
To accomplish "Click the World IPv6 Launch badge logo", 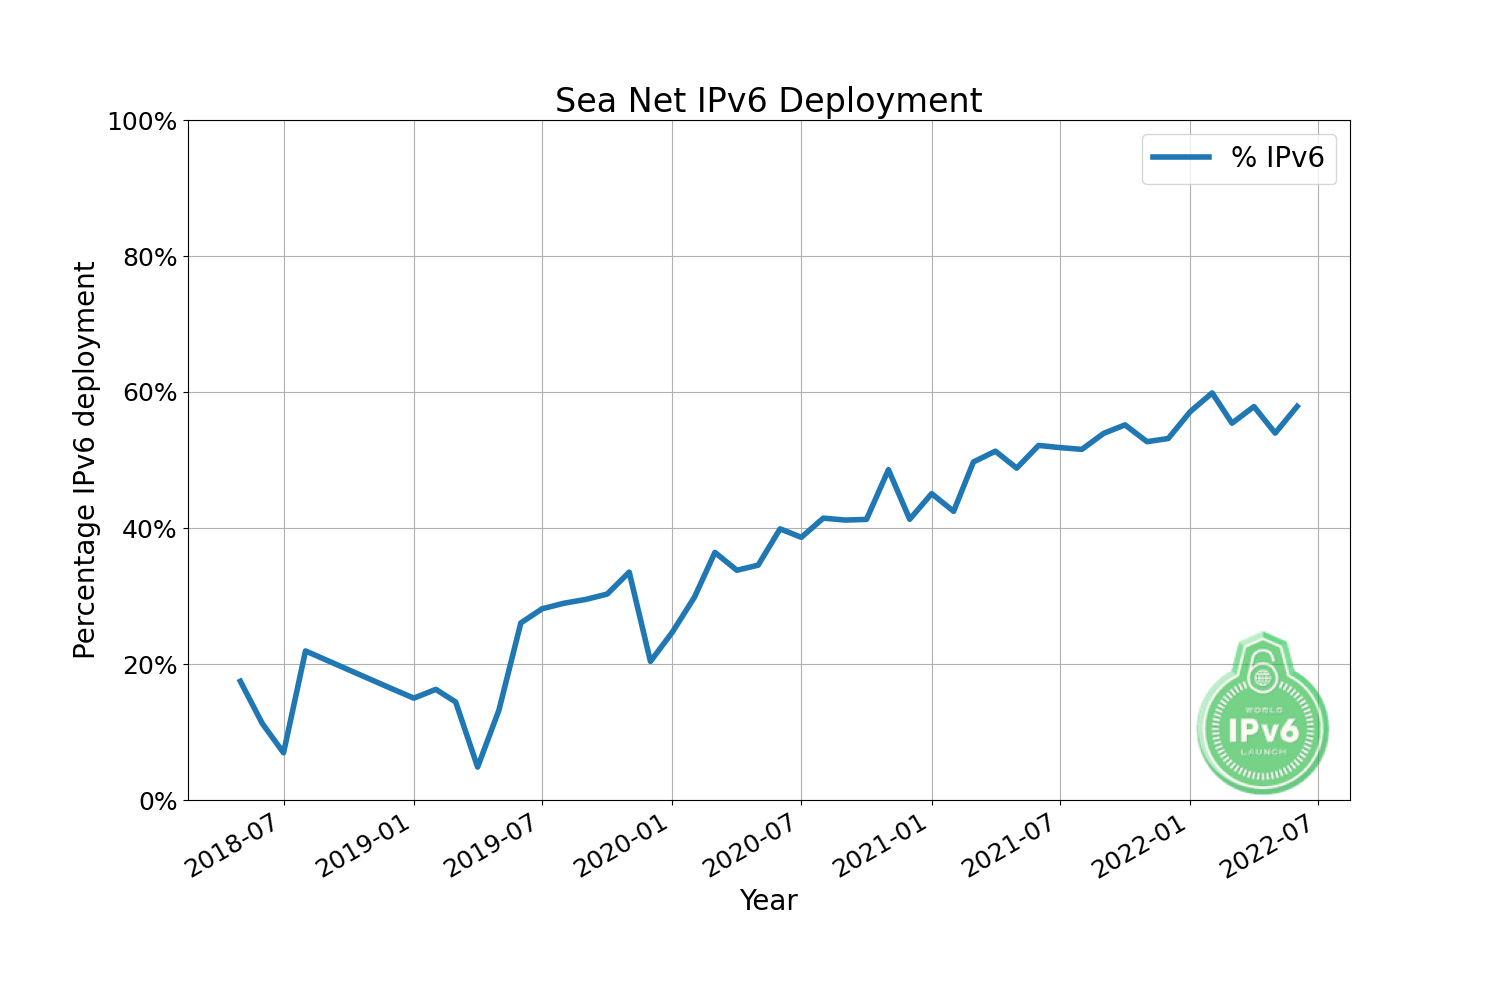I will [1263, 715].
